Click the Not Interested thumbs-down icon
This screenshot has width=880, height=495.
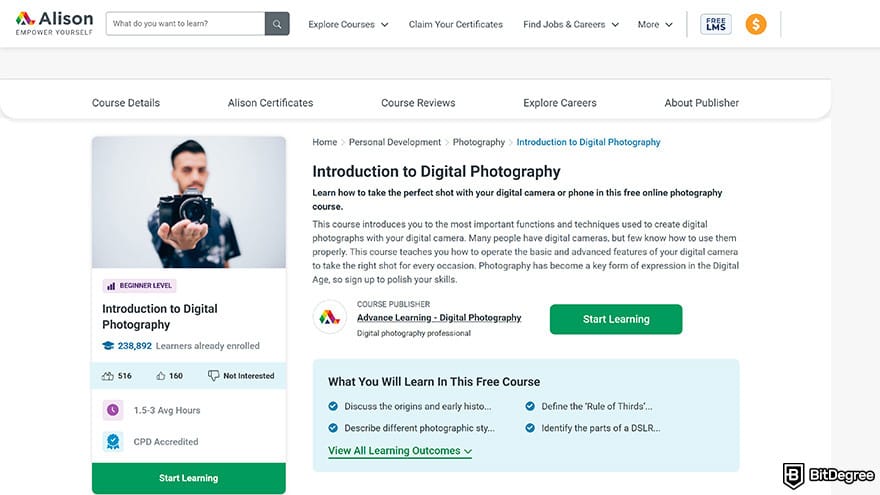point(213,375)
